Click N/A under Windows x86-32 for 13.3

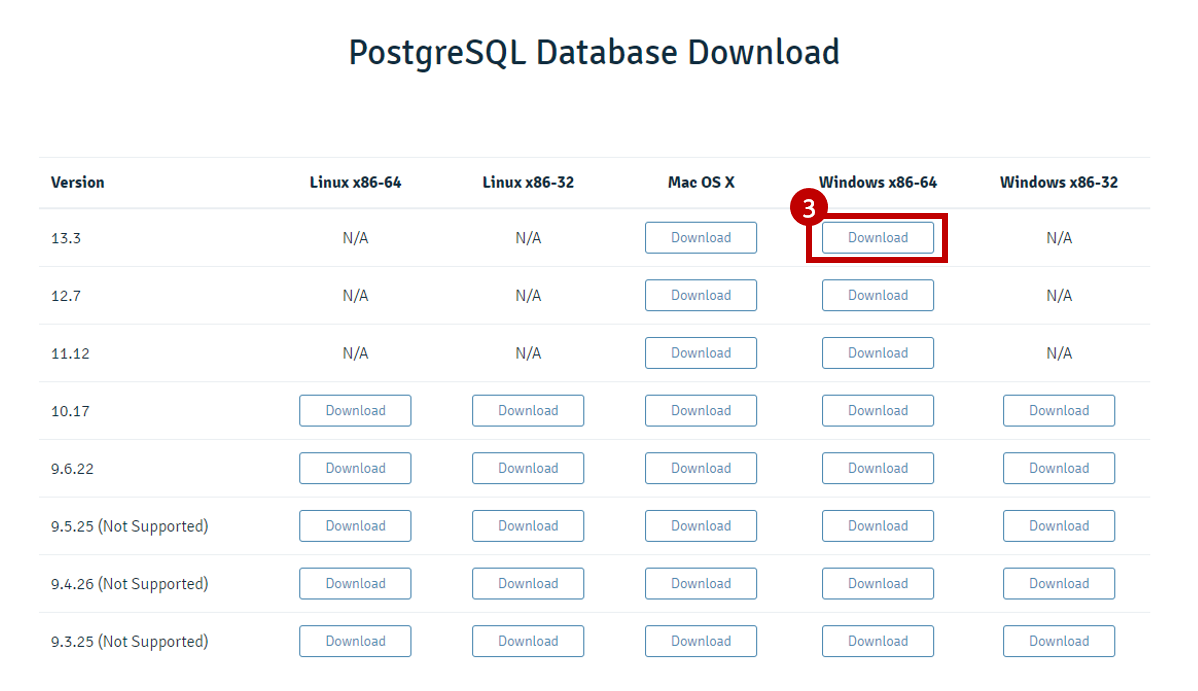click(x=1058, y=238)
